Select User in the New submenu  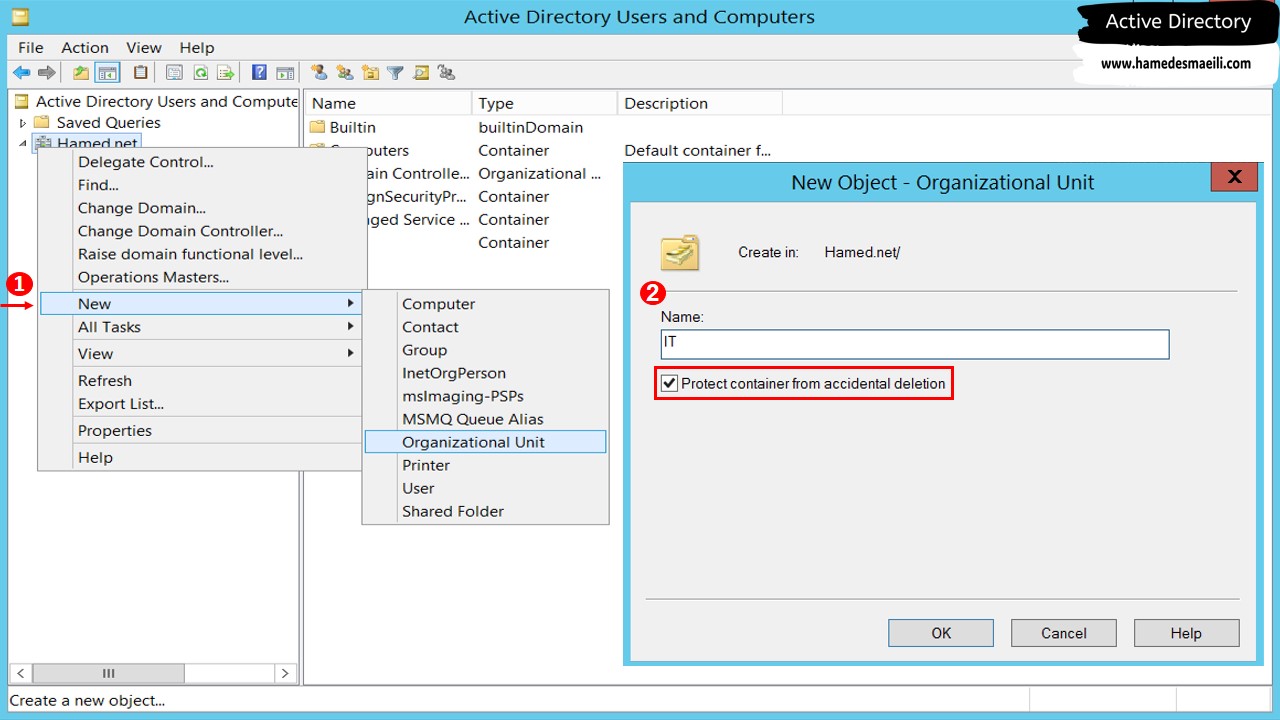(x=485, y=488)
